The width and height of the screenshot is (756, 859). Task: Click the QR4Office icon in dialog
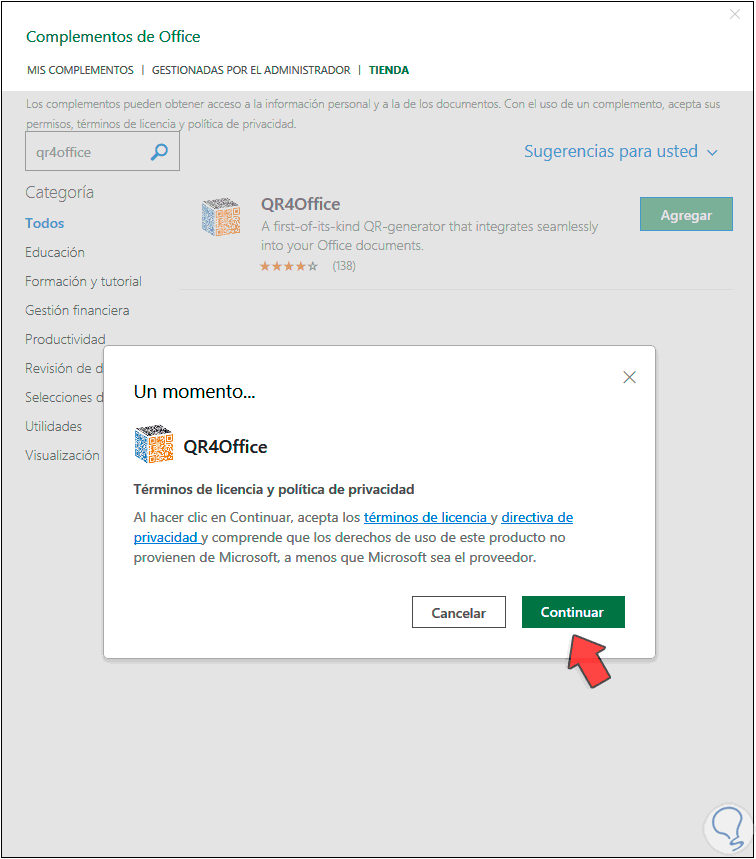coord(154,444)
